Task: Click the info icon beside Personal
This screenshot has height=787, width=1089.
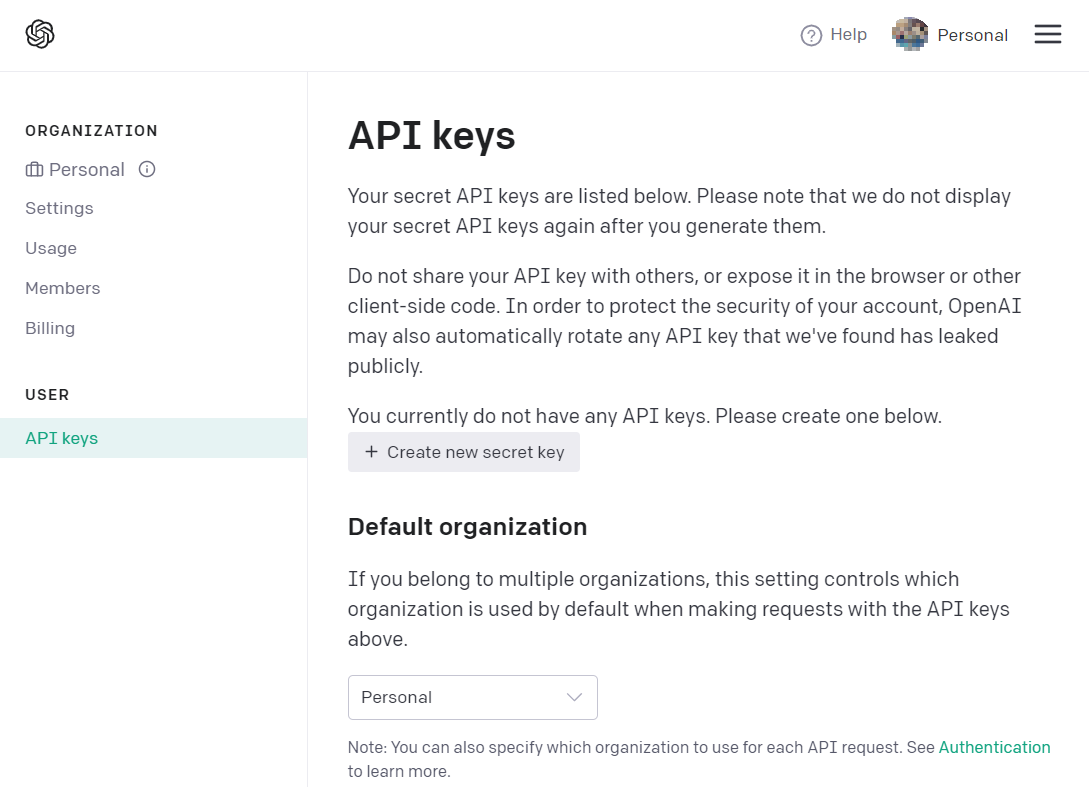Action: tap(147, 169)
